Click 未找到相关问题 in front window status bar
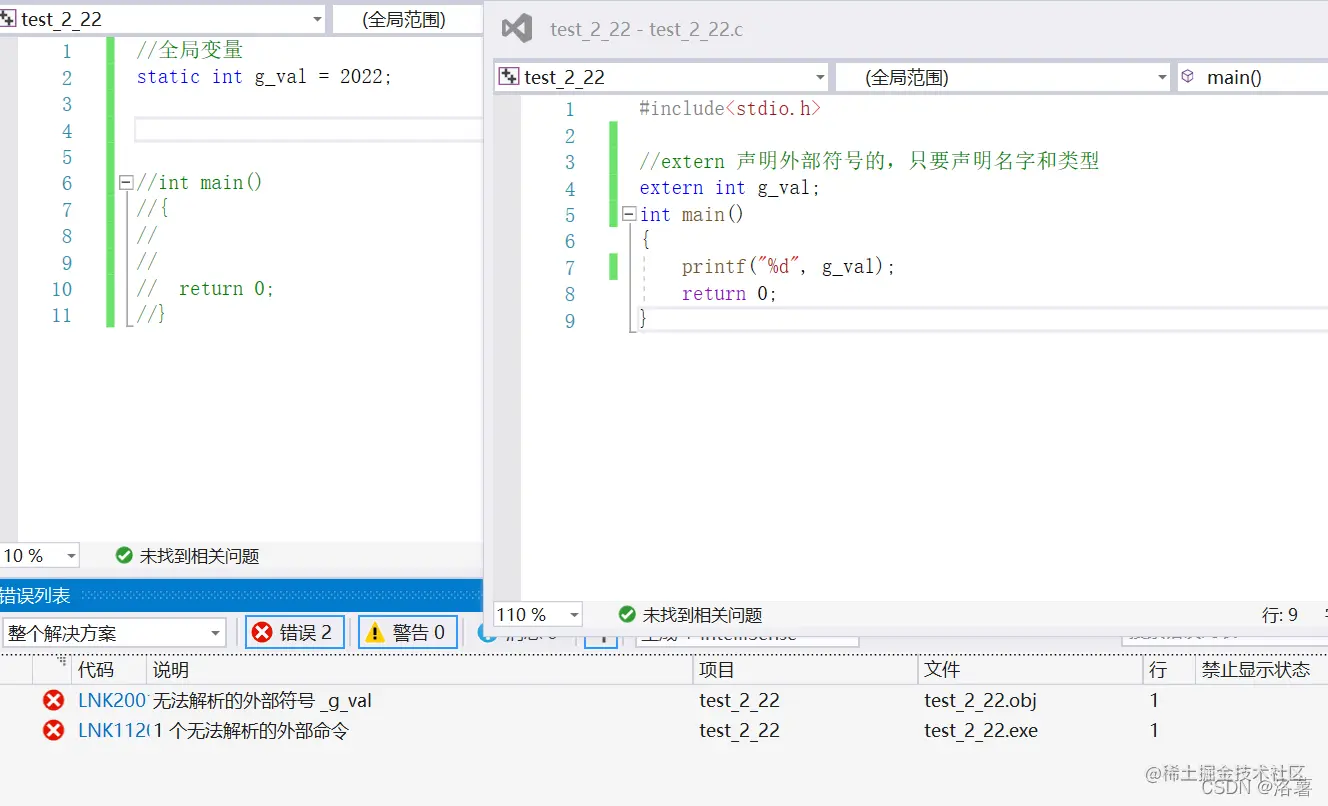 [702, 614]
